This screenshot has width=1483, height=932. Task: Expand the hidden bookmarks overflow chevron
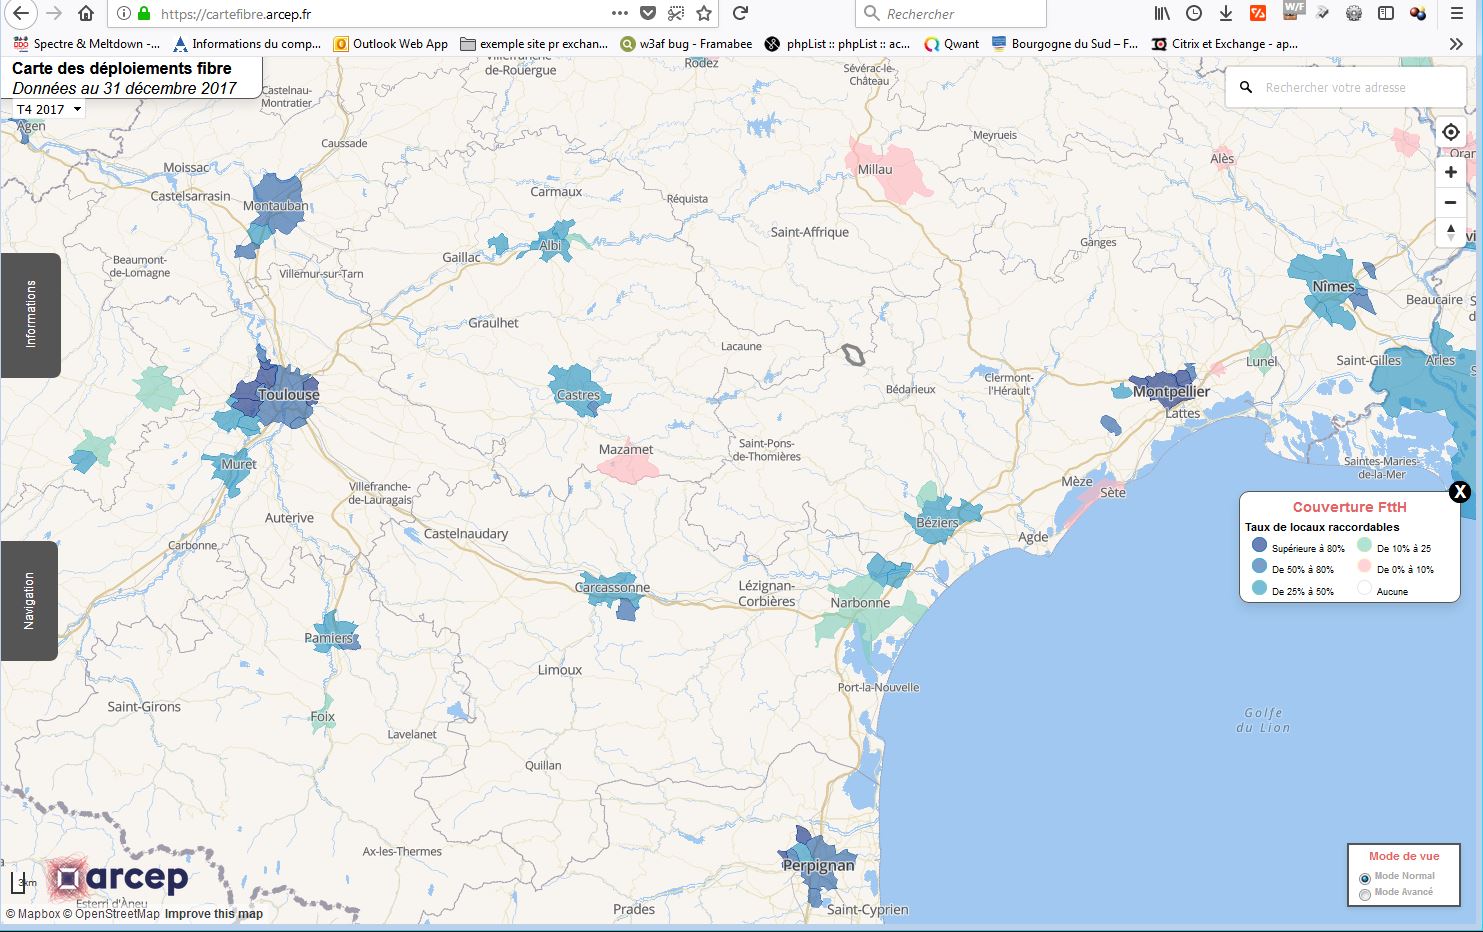[1456, 44]
